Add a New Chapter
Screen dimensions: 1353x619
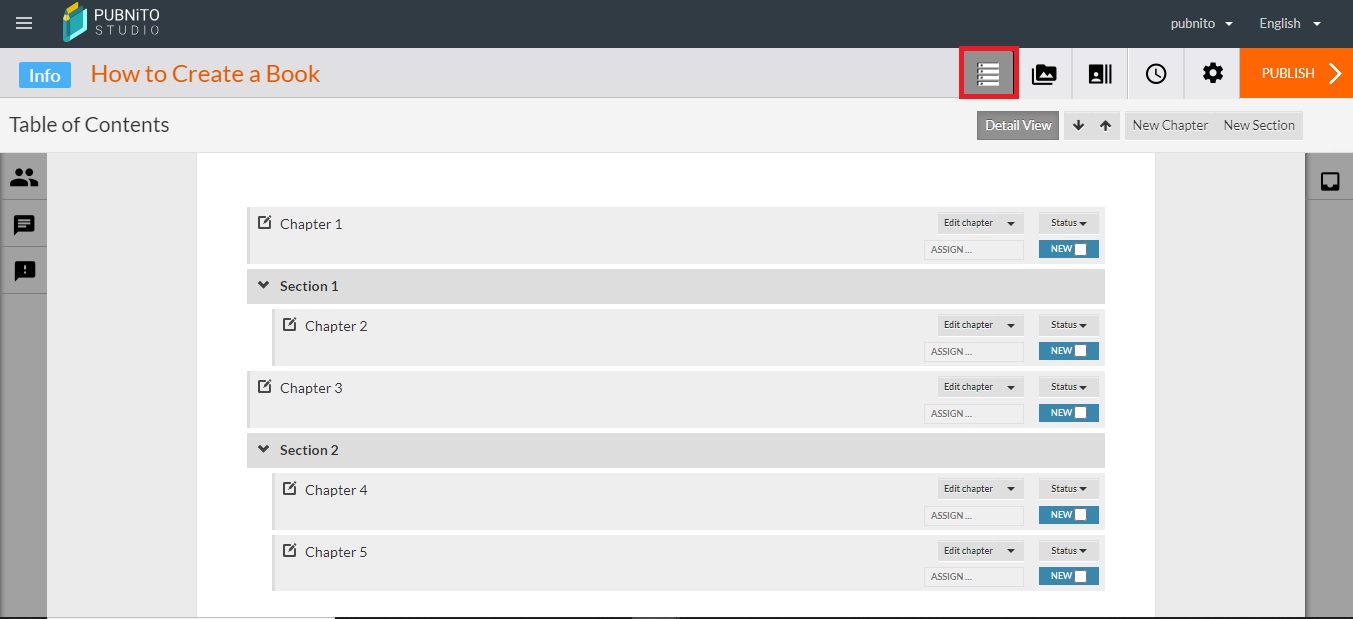point(1170,125)
